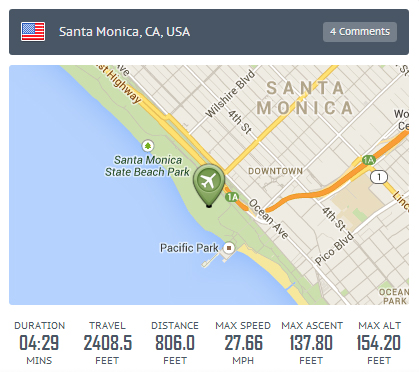Click the United States flag icon
This screenshot has height=372, width=419.
pyautogui.click(x=33, y=32)
